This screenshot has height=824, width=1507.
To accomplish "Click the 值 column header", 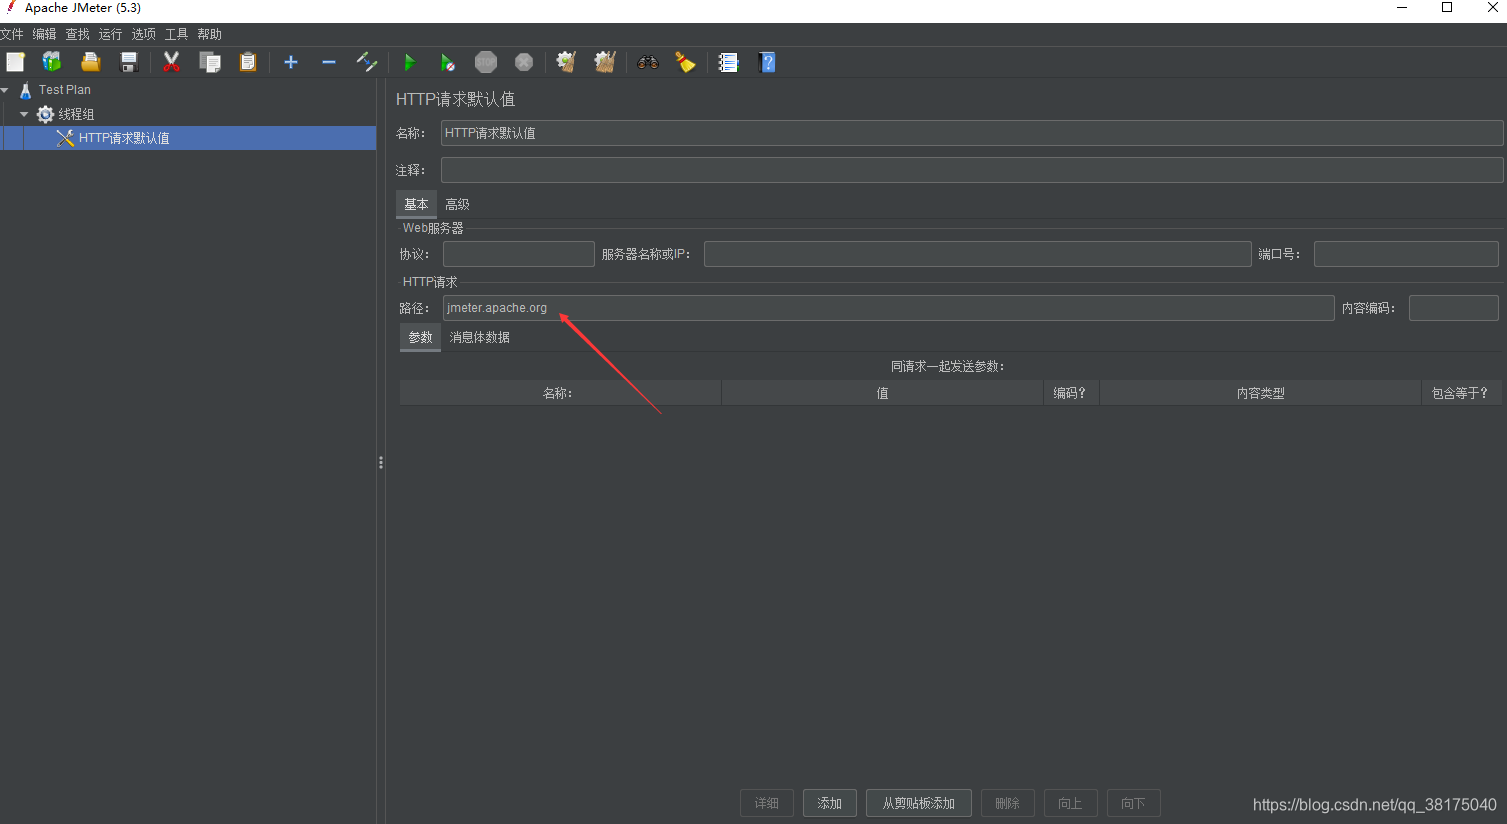I will click(x=882, y=393).
